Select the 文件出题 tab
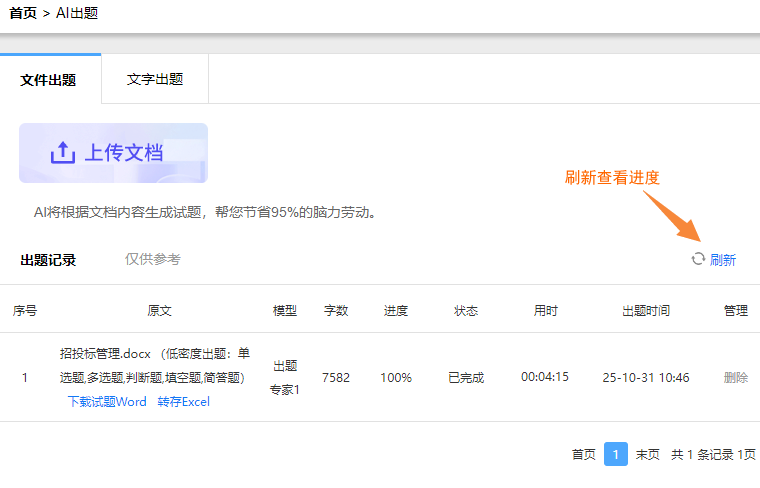The width and height of the screenshot is (760, 488). [x=48, y=79]
